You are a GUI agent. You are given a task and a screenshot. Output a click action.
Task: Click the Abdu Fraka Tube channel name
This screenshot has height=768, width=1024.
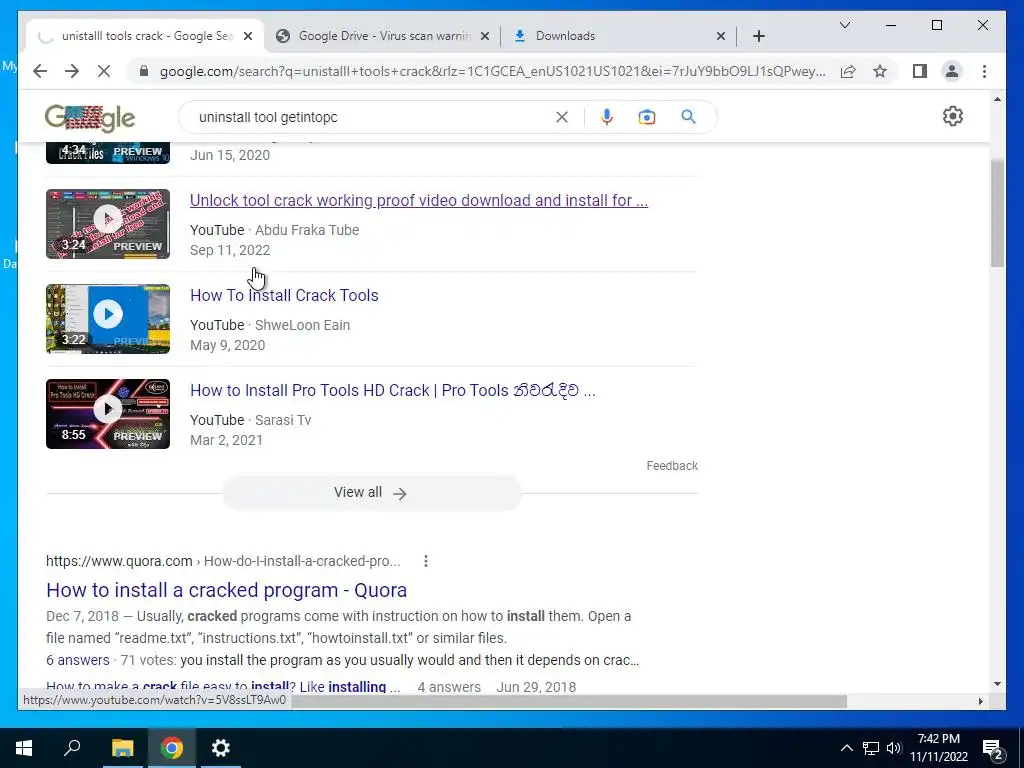307,230
